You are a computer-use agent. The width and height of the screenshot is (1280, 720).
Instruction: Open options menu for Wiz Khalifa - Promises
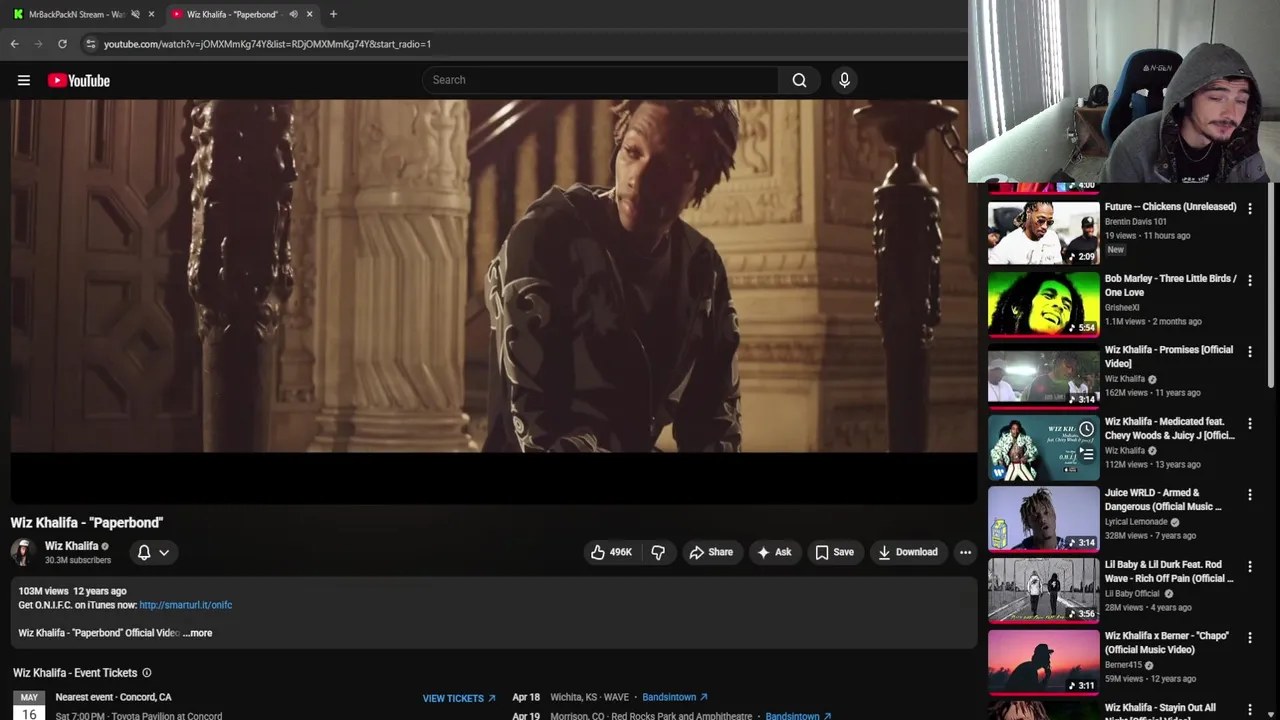[1249, 351]
